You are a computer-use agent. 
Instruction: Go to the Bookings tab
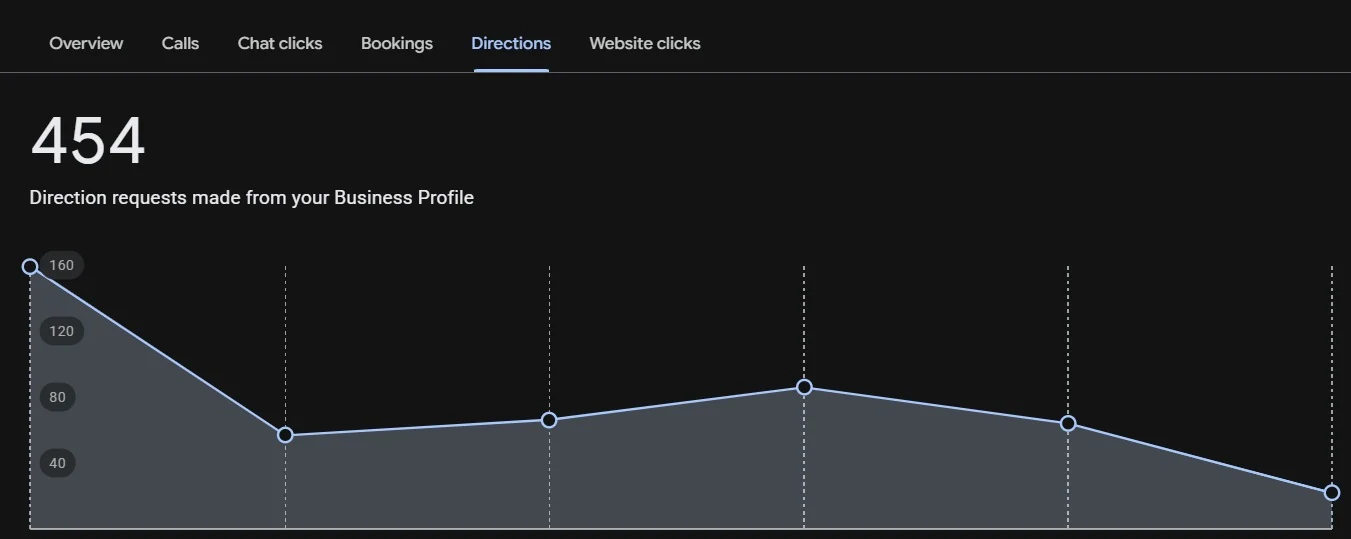[397, 43]
